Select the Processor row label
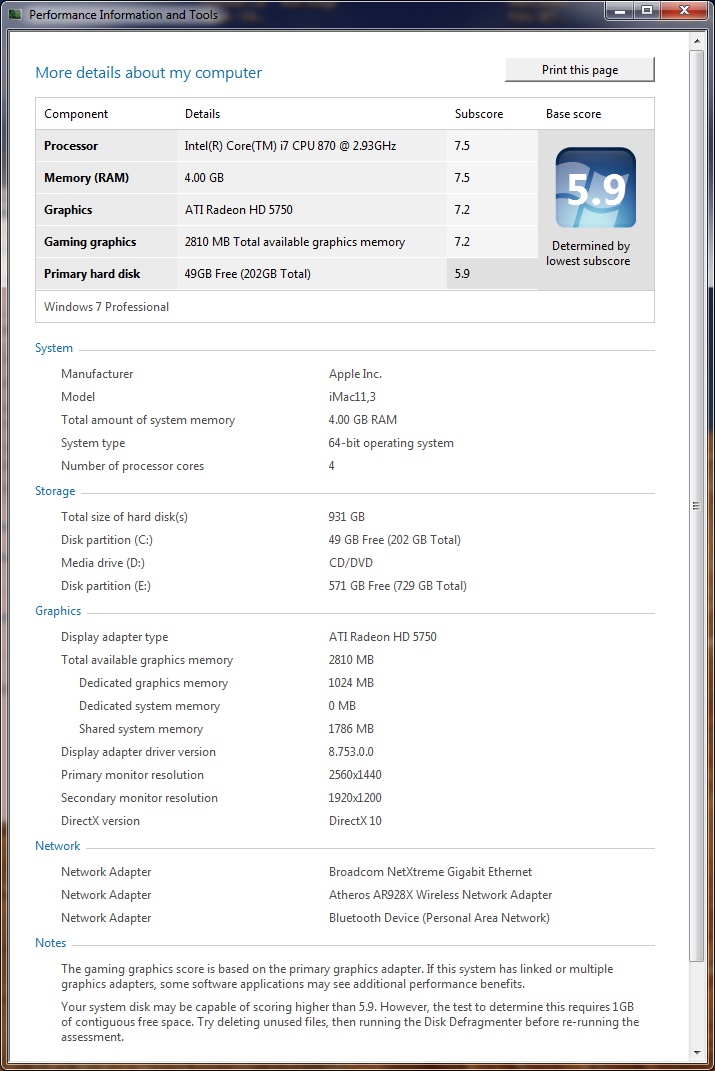Image resolution: width=715 pixels, height=1071 pixels. pos(71,145)
